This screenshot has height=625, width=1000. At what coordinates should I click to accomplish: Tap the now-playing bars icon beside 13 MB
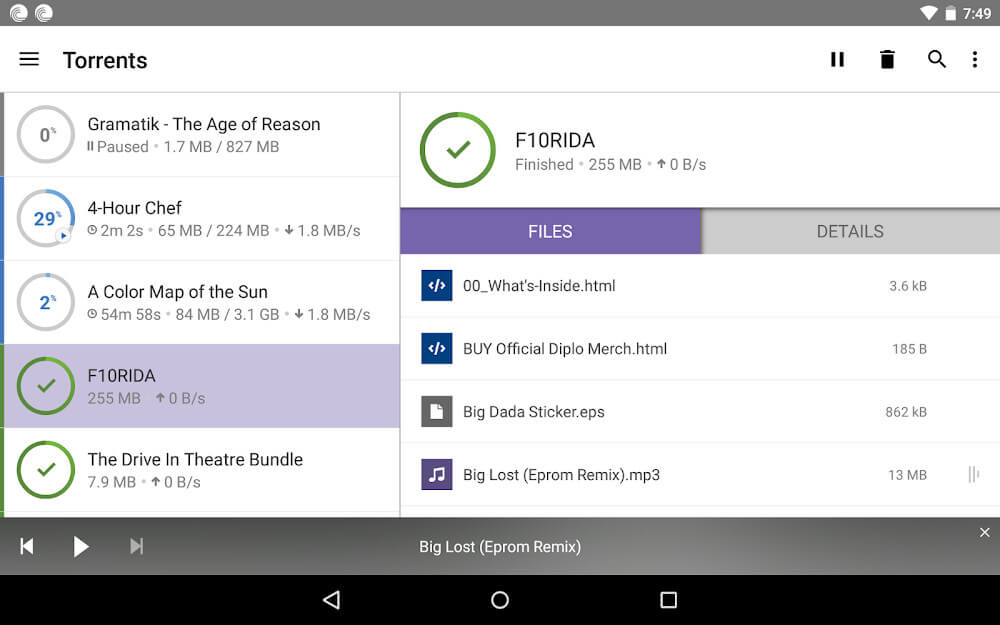[973, 474]
